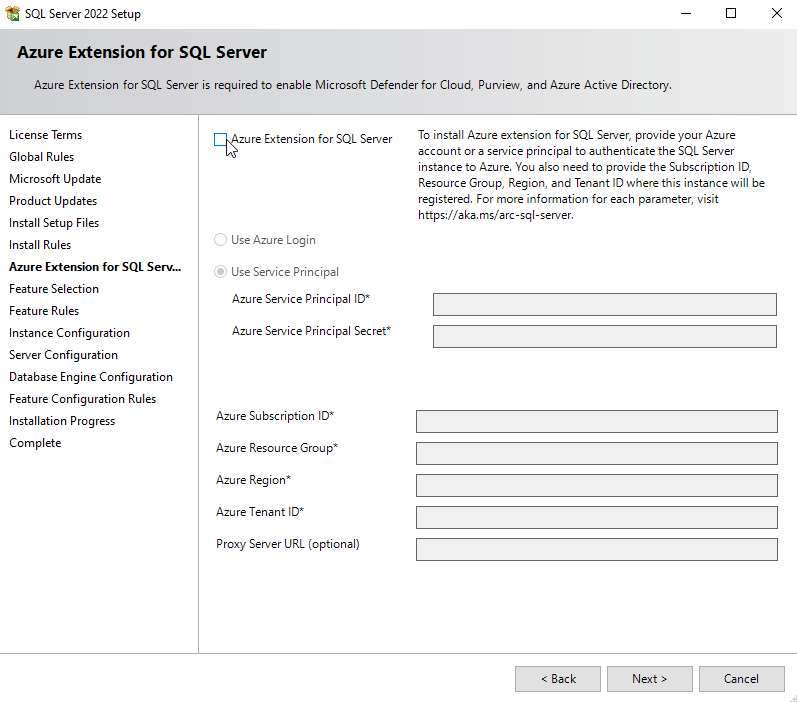Click the Azure Tenant ID* label
This screenshot has width=797, height=702.
(x=260, y=512)
